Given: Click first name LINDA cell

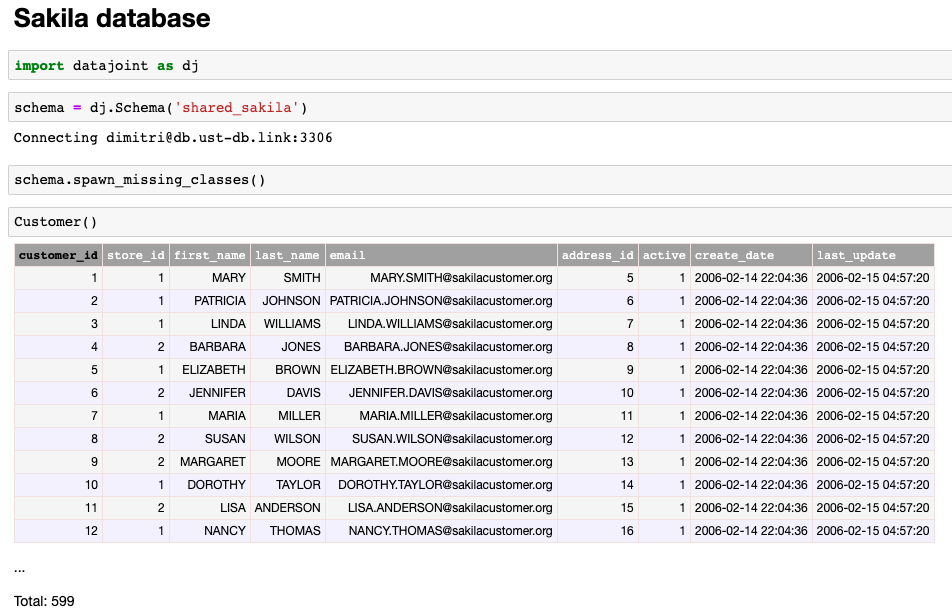Looking at the screenshot, I should tap(209, 324).
